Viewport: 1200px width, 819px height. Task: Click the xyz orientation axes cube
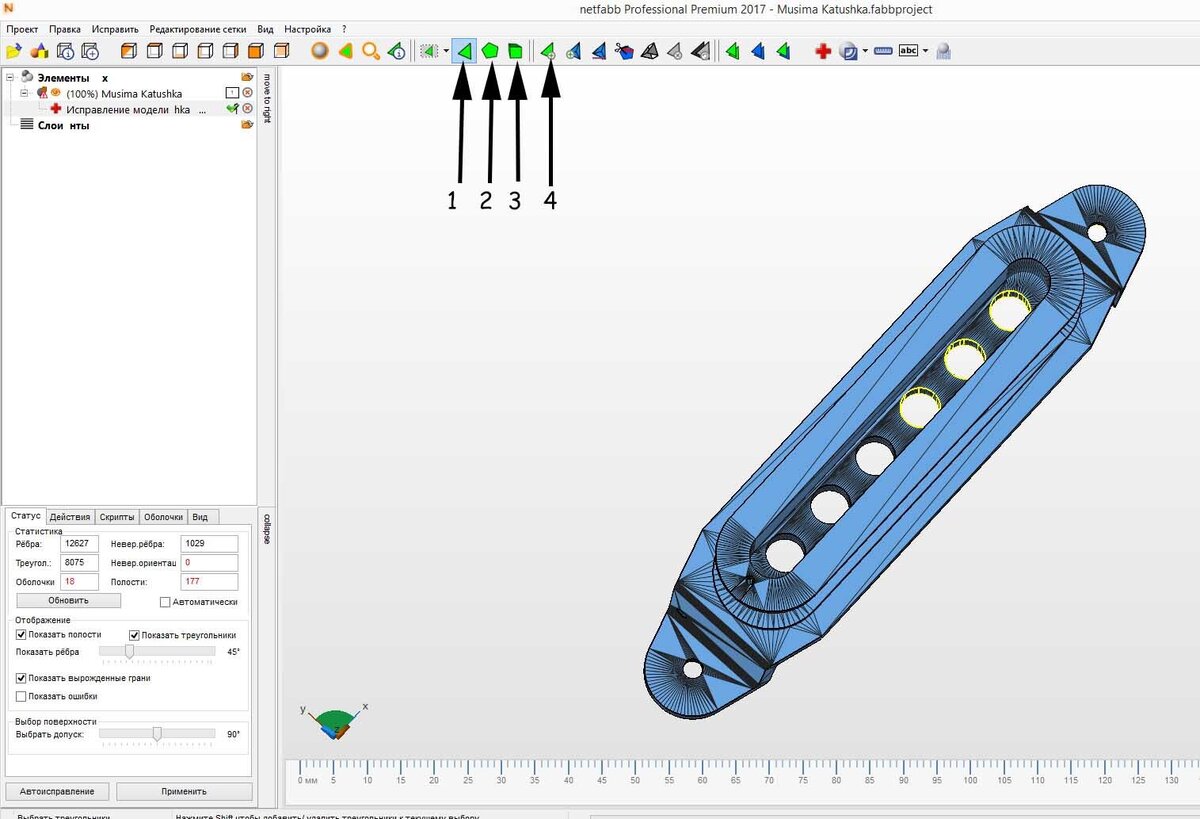coord(335,722)
